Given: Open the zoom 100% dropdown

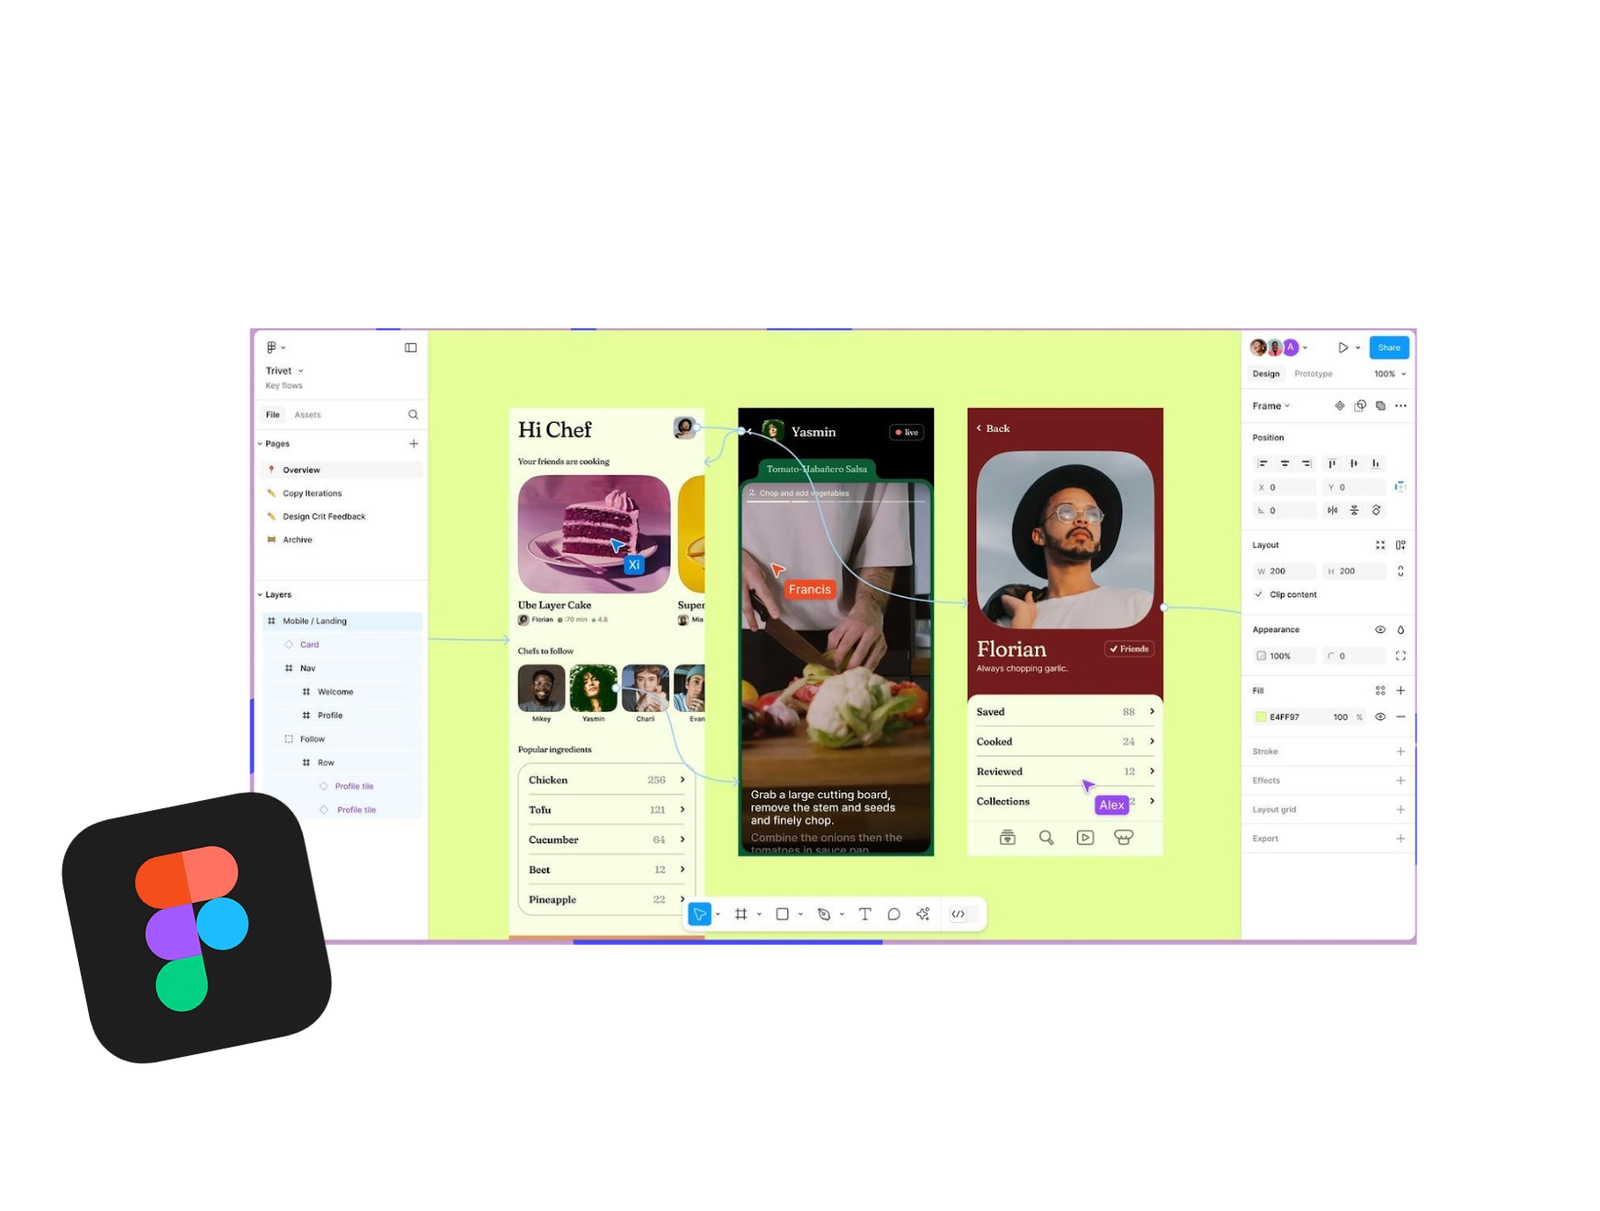Looking at the screenshot, I should [x=1390, y=374].
